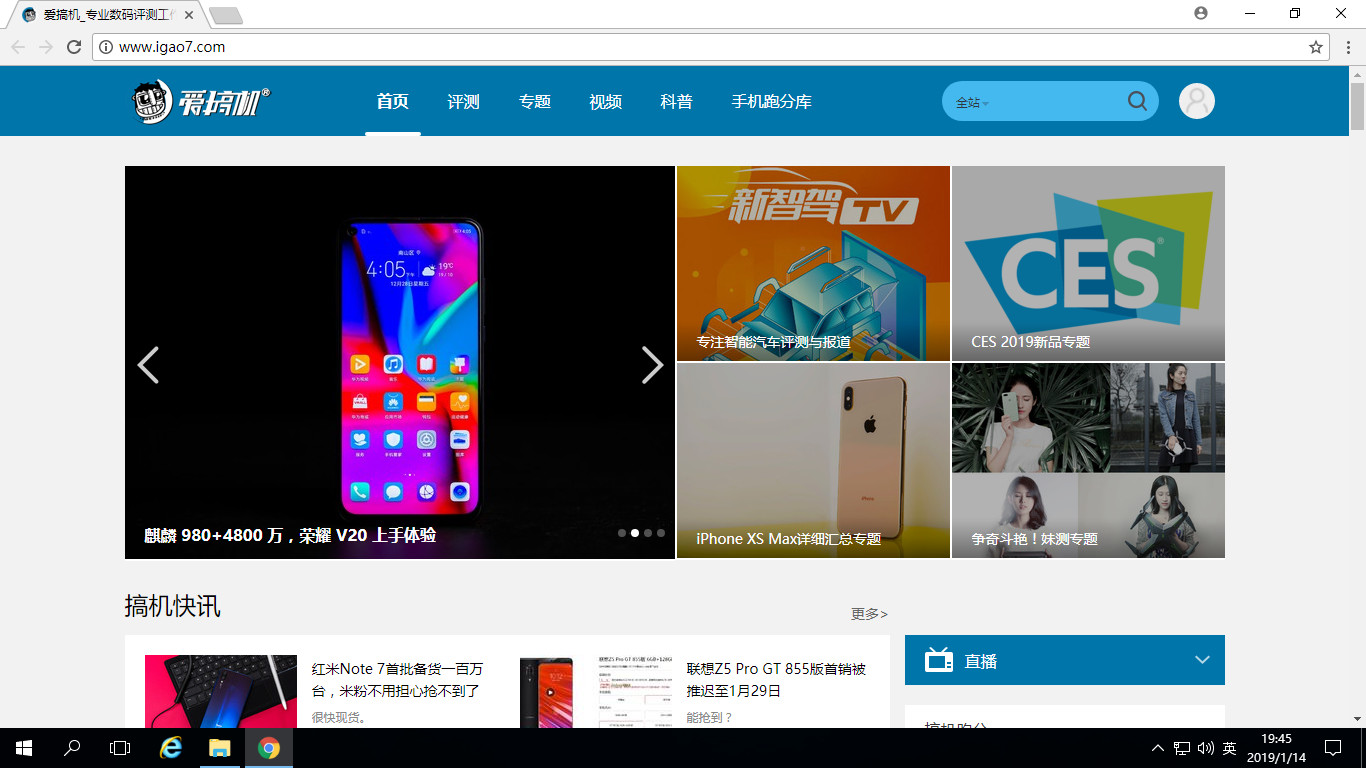Screen dimensions: 1366x768
Task: Open the network tray icon
Action: pos(1182,748)
